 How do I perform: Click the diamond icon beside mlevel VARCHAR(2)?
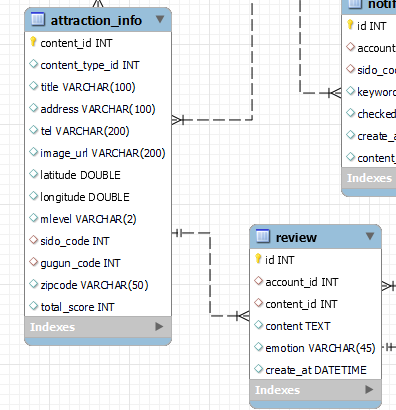33,218
